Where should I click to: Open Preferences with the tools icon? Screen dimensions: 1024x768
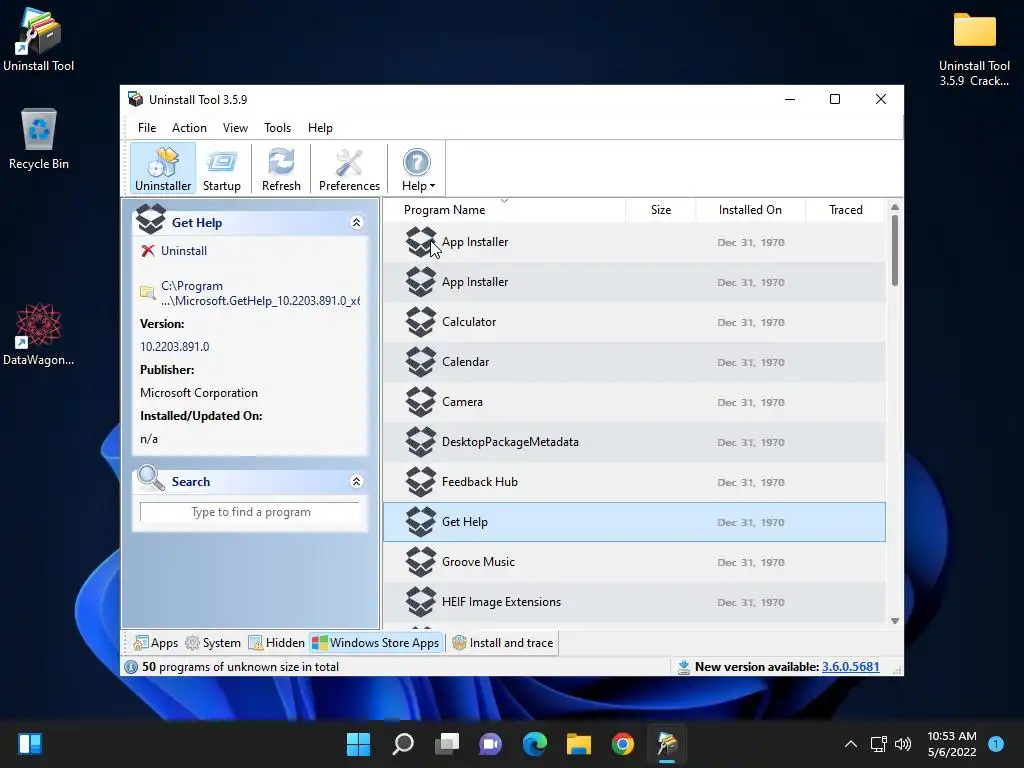[x=349, y=168]
